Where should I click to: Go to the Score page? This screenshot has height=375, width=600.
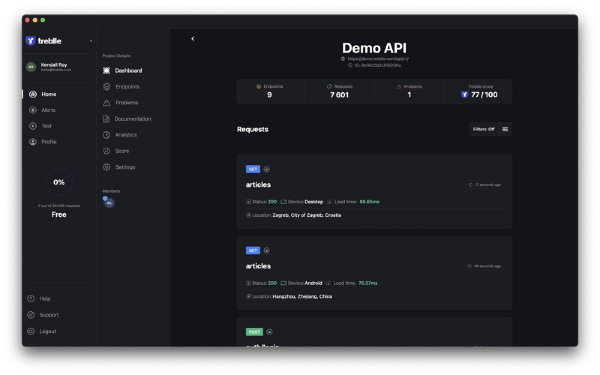[116, 151]
